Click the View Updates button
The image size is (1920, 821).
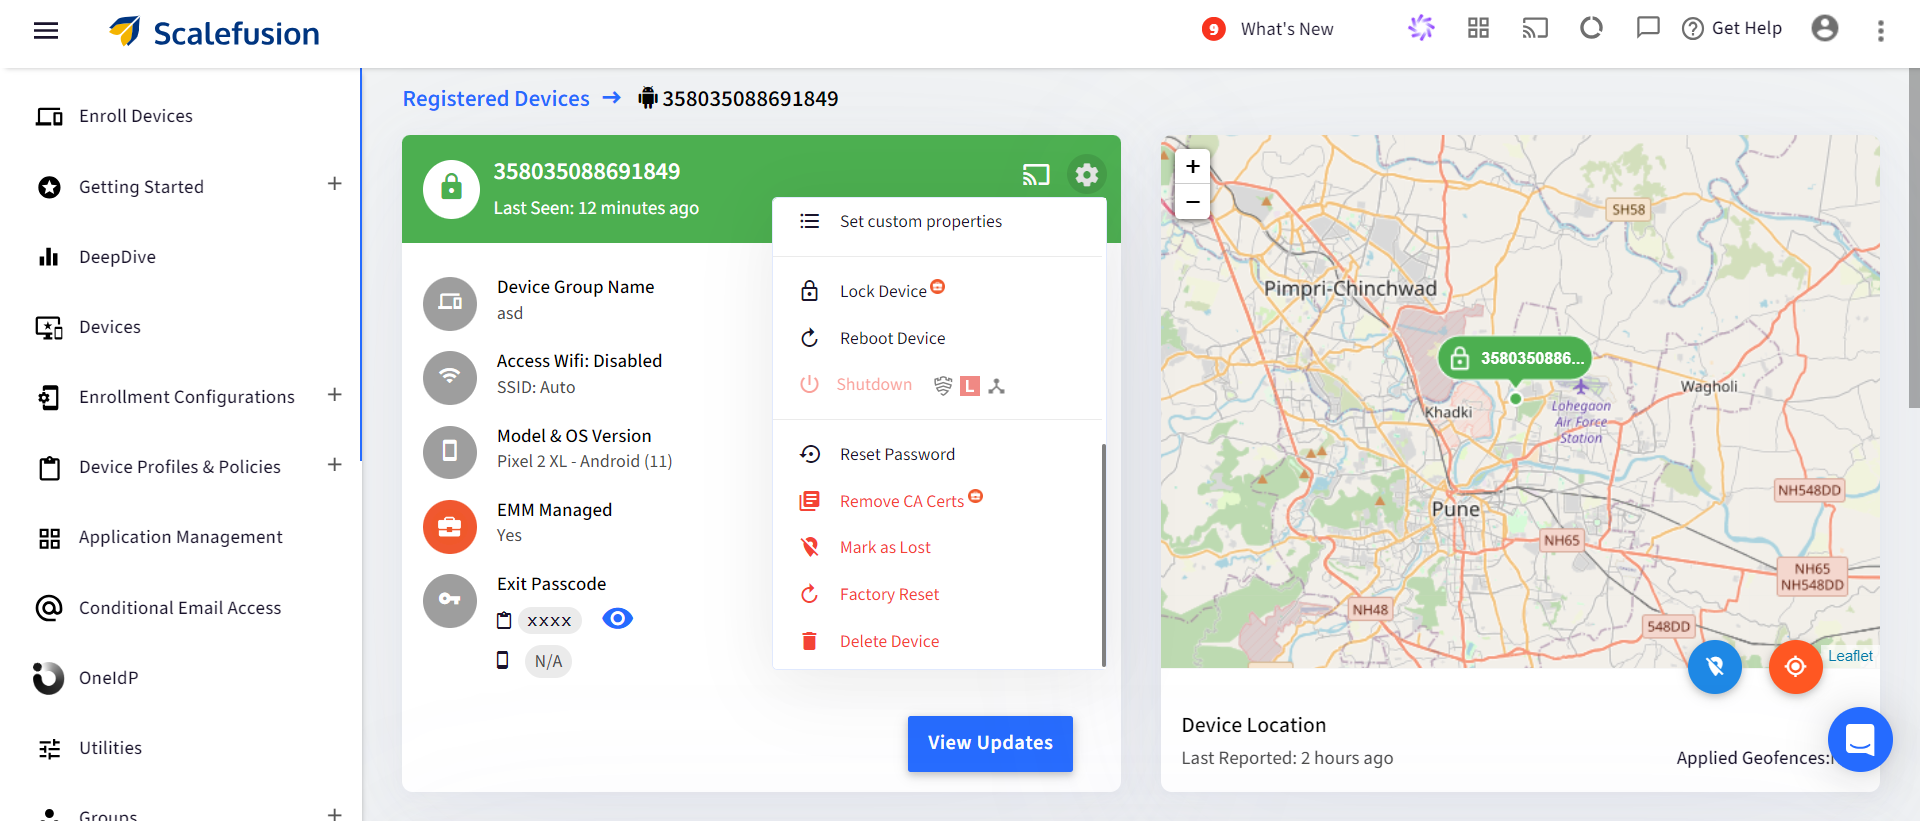click(x=990, y=743)
